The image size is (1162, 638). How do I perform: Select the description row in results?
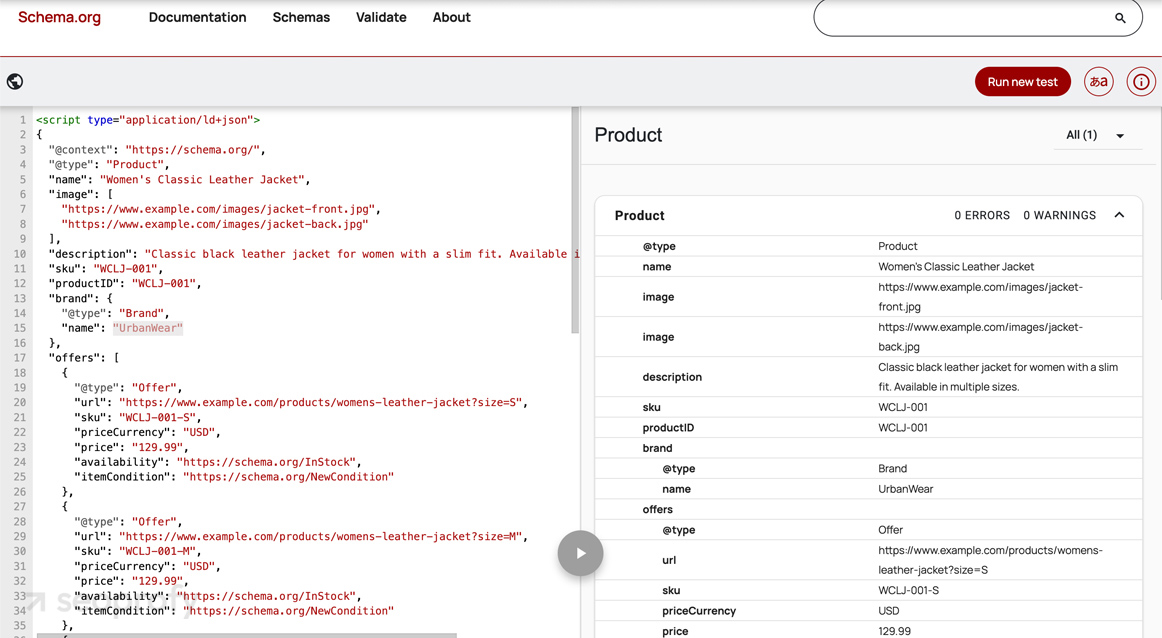pyautogui.click(x=869, y=376)
